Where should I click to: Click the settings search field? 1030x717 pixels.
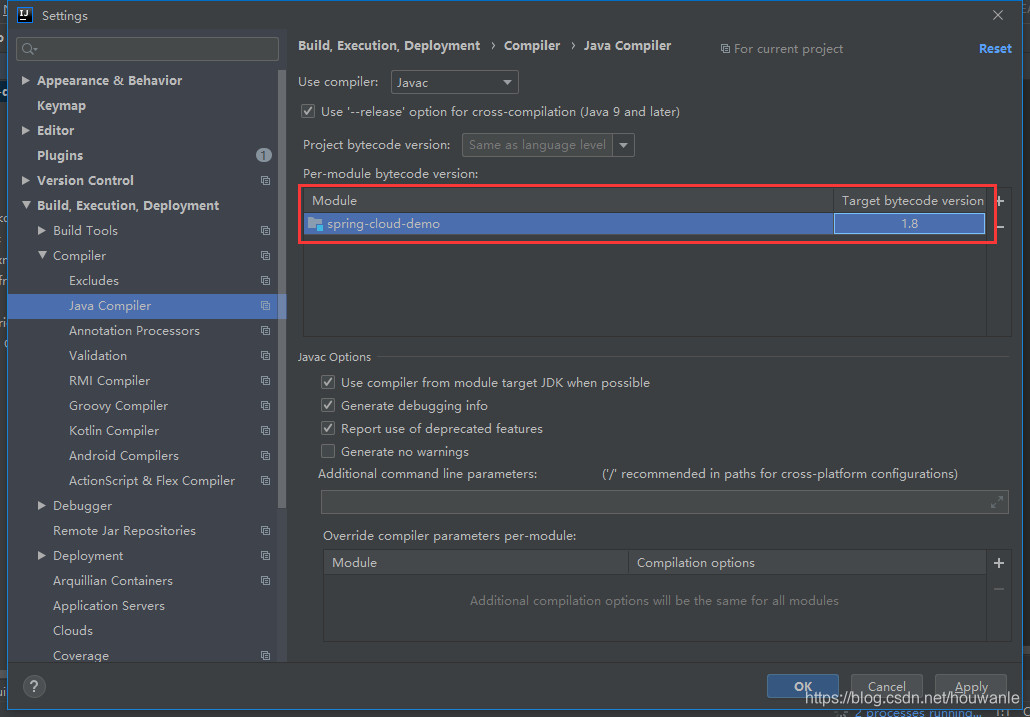(148, 49)
